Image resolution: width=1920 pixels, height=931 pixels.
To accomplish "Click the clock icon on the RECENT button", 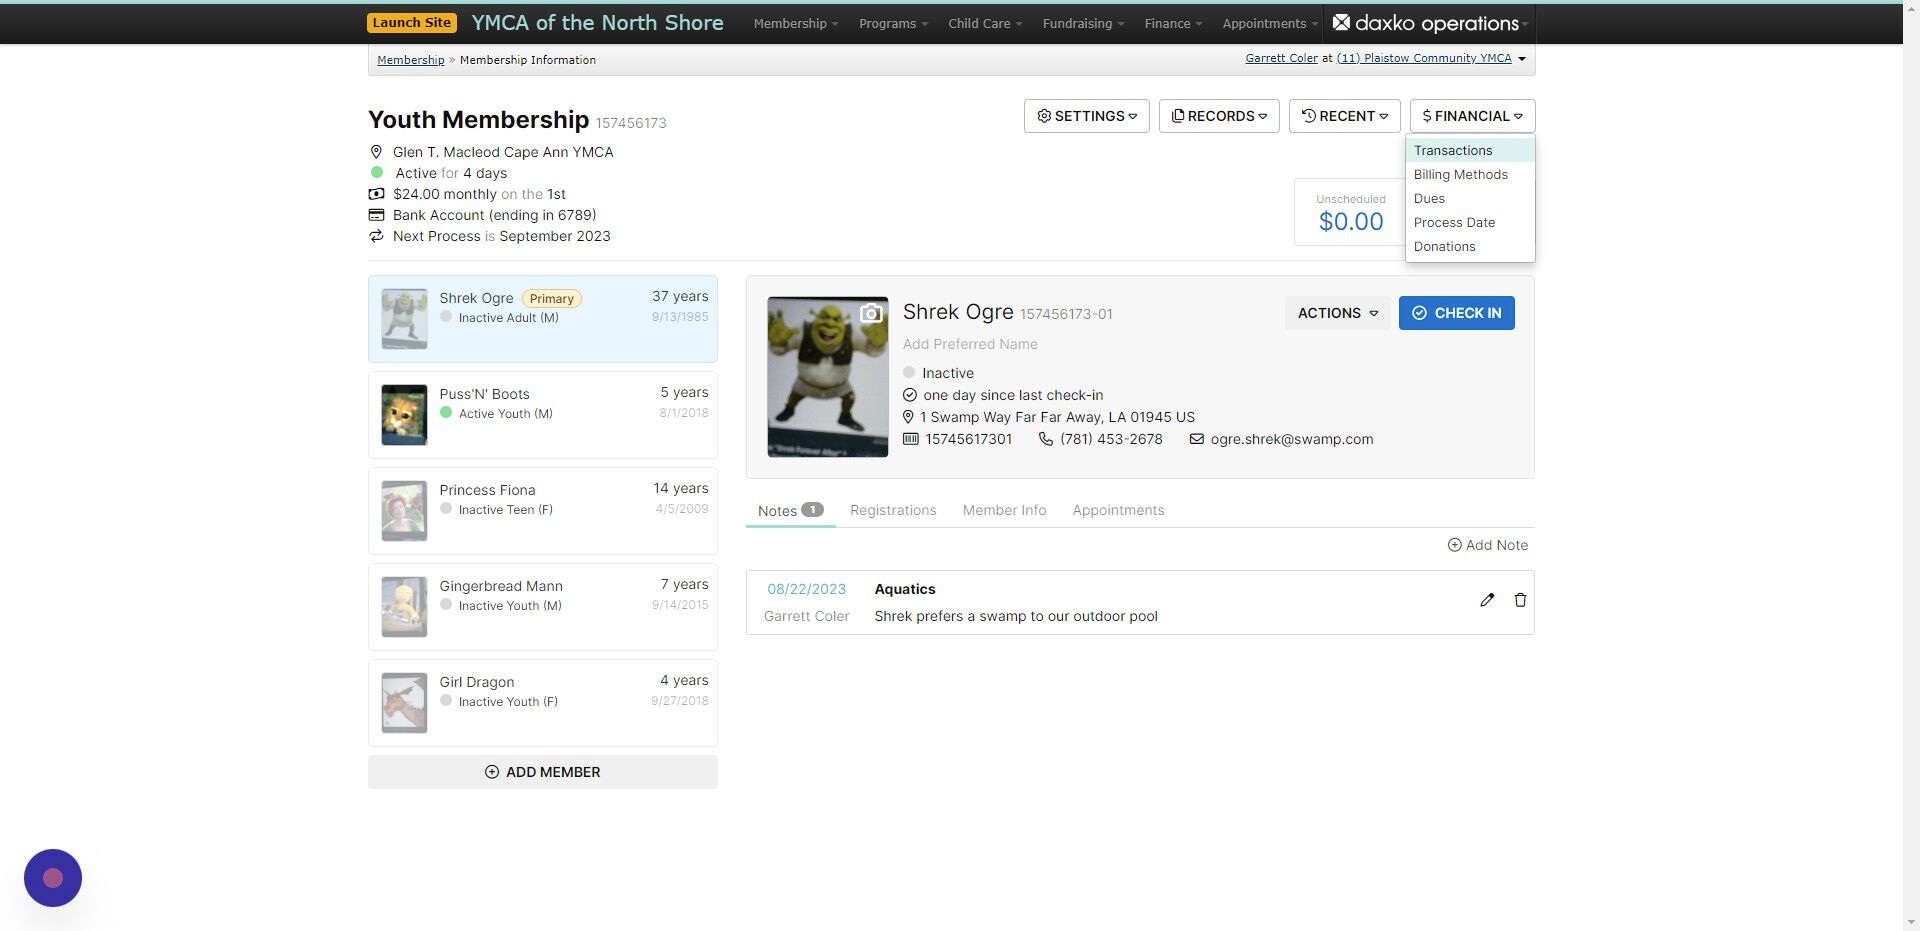I will (x=1310, y=116).
